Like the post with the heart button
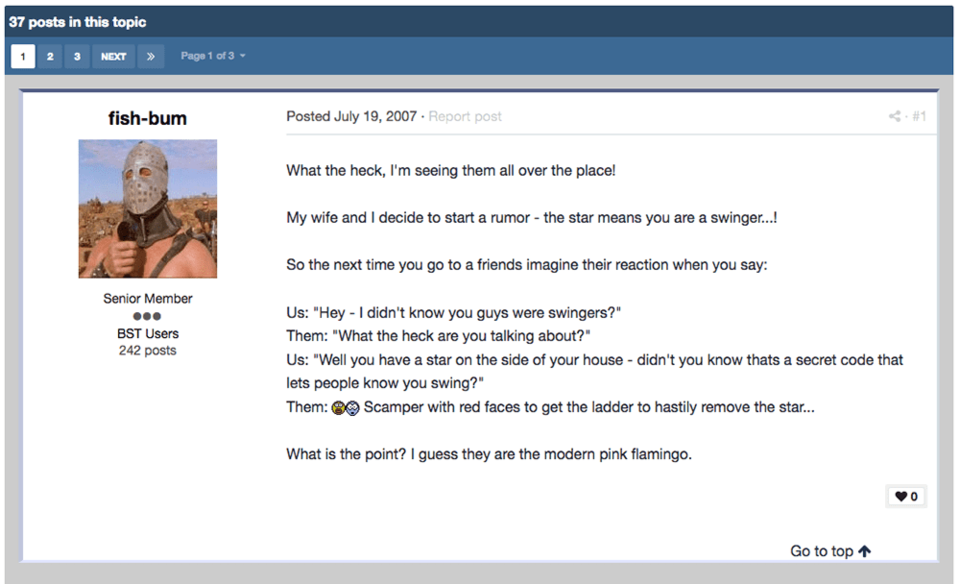This screenshot has width=960, height=584. 906,496
